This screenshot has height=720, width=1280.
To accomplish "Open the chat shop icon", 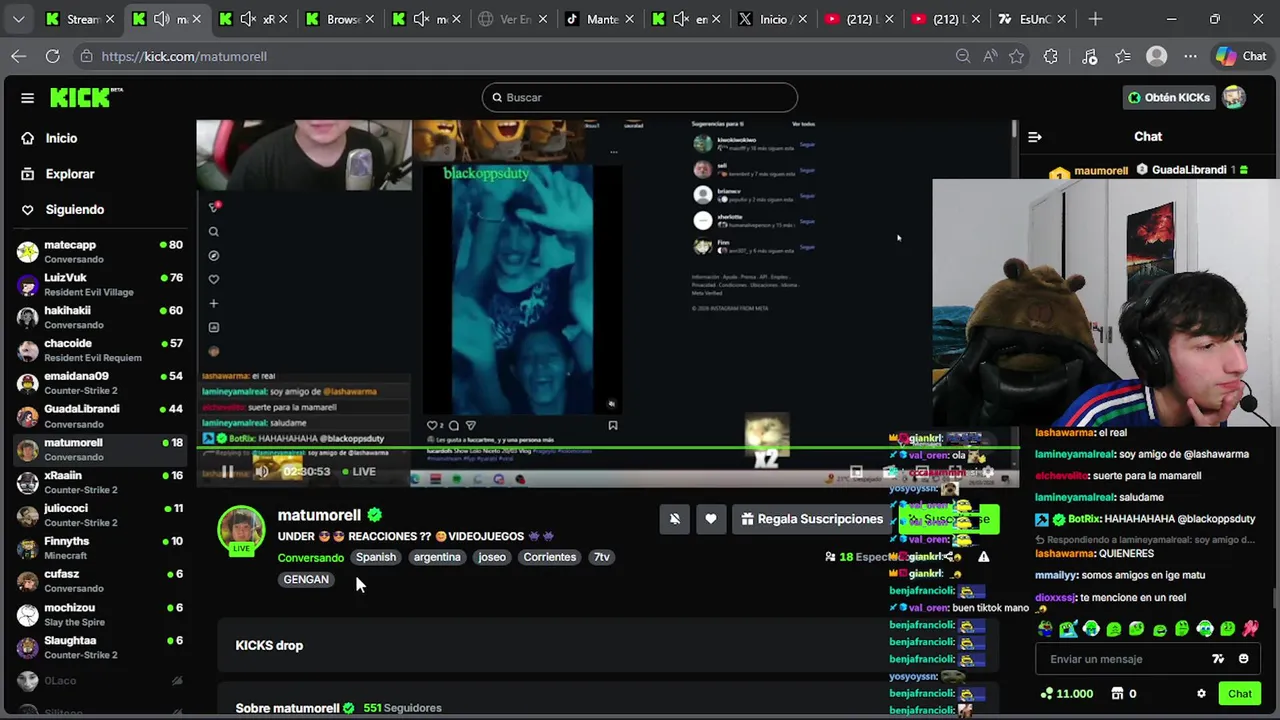I will point(1117,694).
